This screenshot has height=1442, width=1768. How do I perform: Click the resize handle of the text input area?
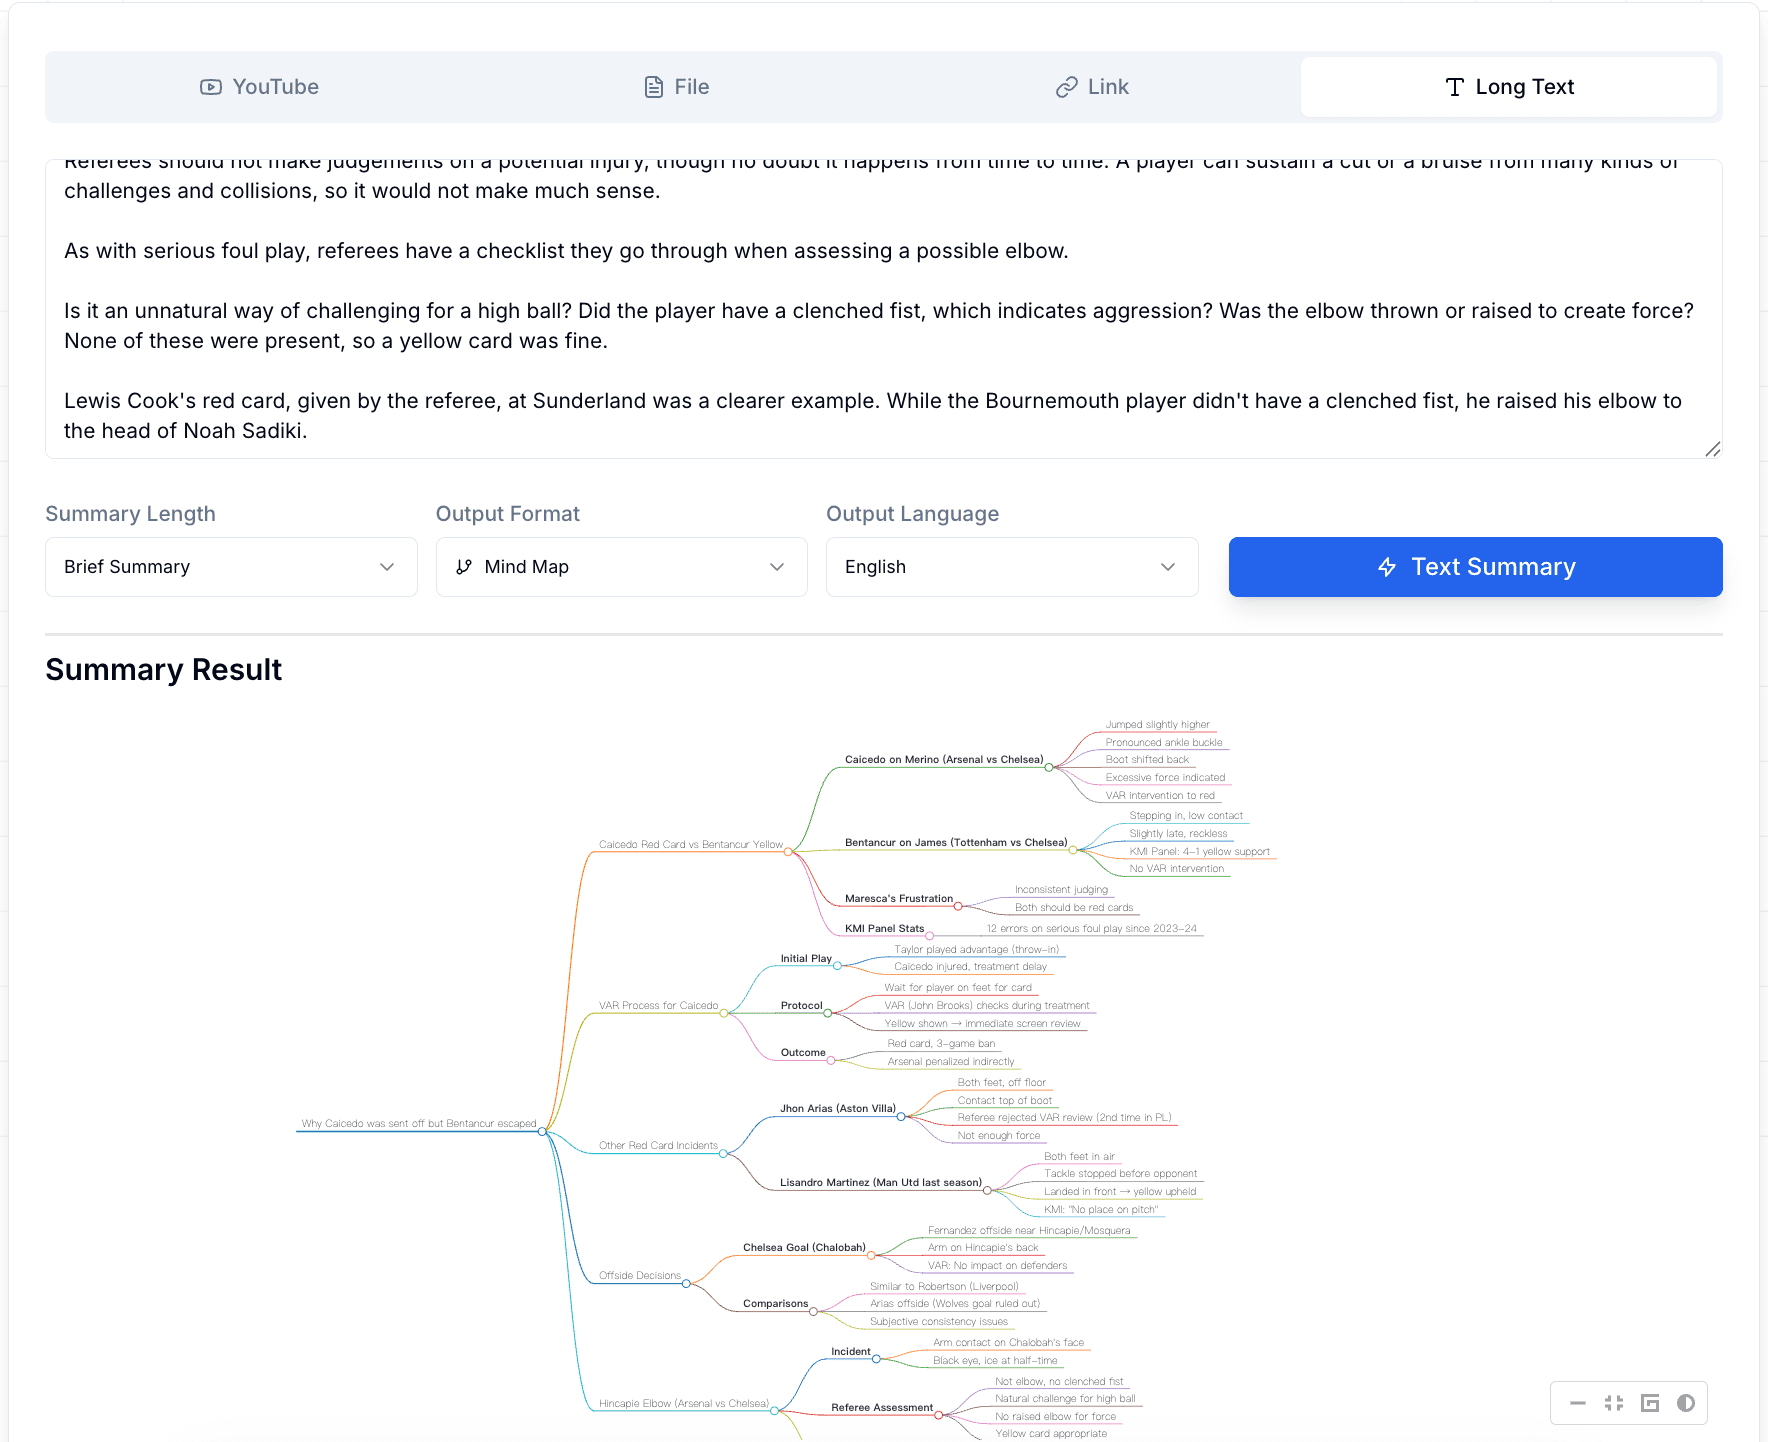pos(1712,450)
